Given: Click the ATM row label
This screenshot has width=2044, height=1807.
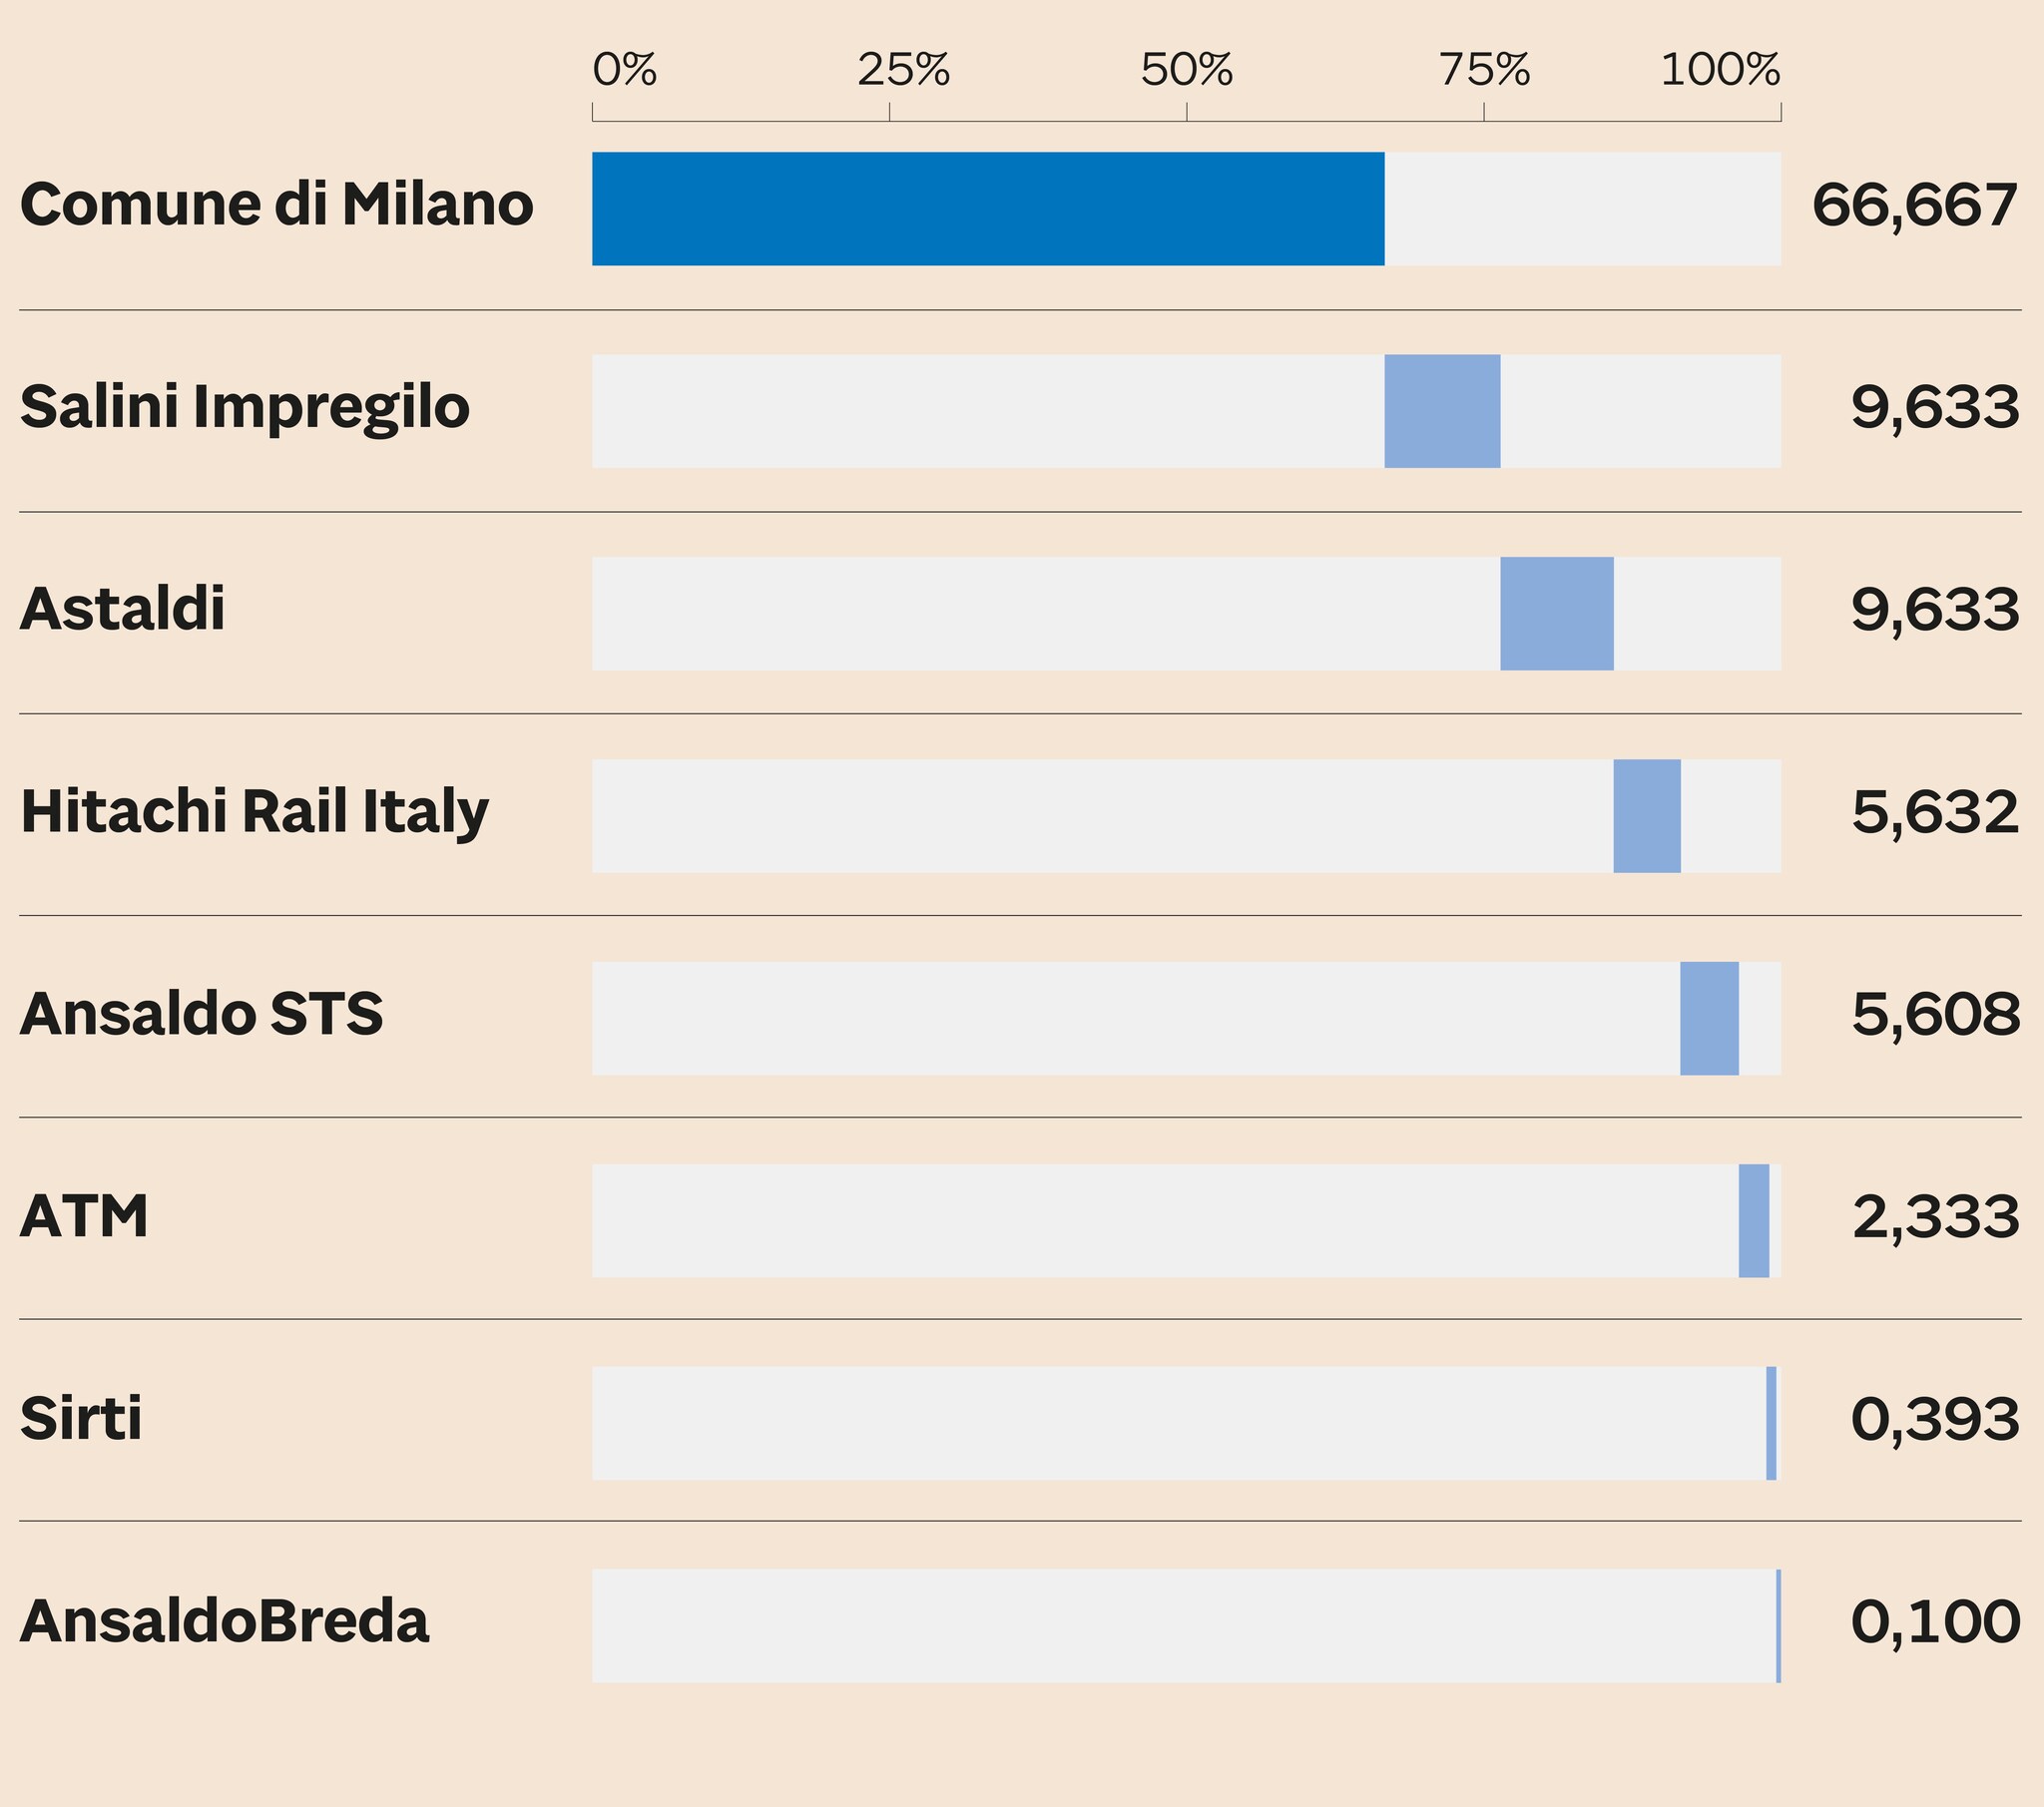Looking at the screenshot, I should coord(84,1217).
